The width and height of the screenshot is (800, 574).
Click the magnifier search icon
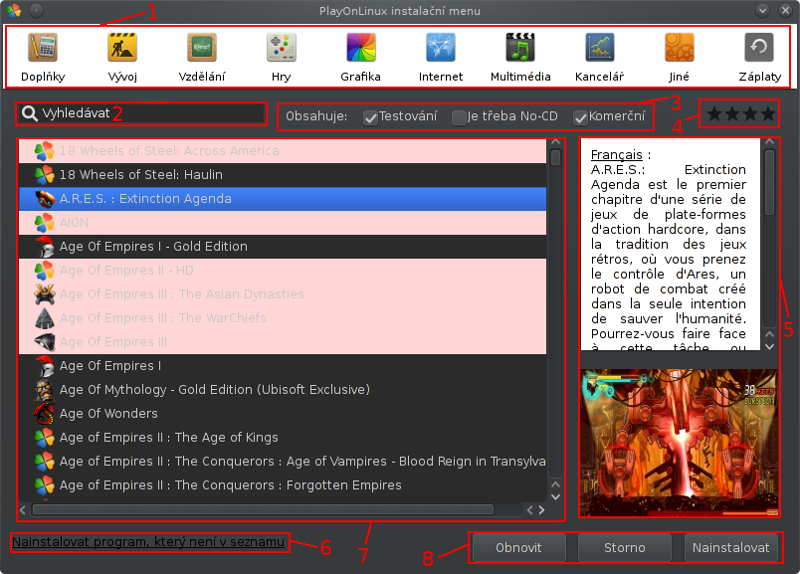coord(30,114)
